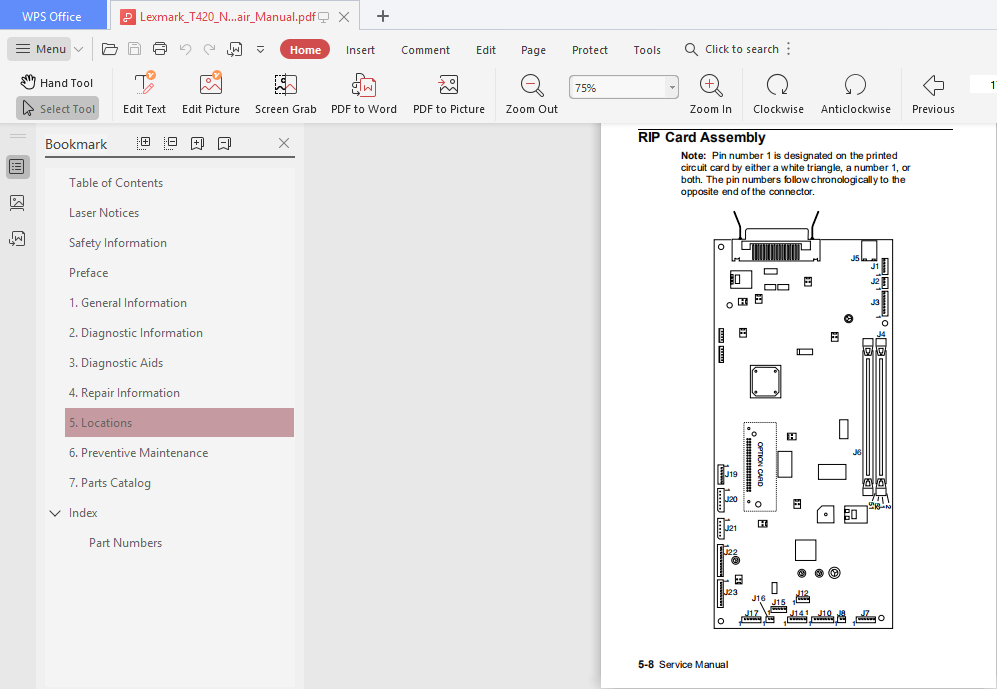Jump to 2. Diagnostic Information
The image size is (997, 689).
point(135,332)
